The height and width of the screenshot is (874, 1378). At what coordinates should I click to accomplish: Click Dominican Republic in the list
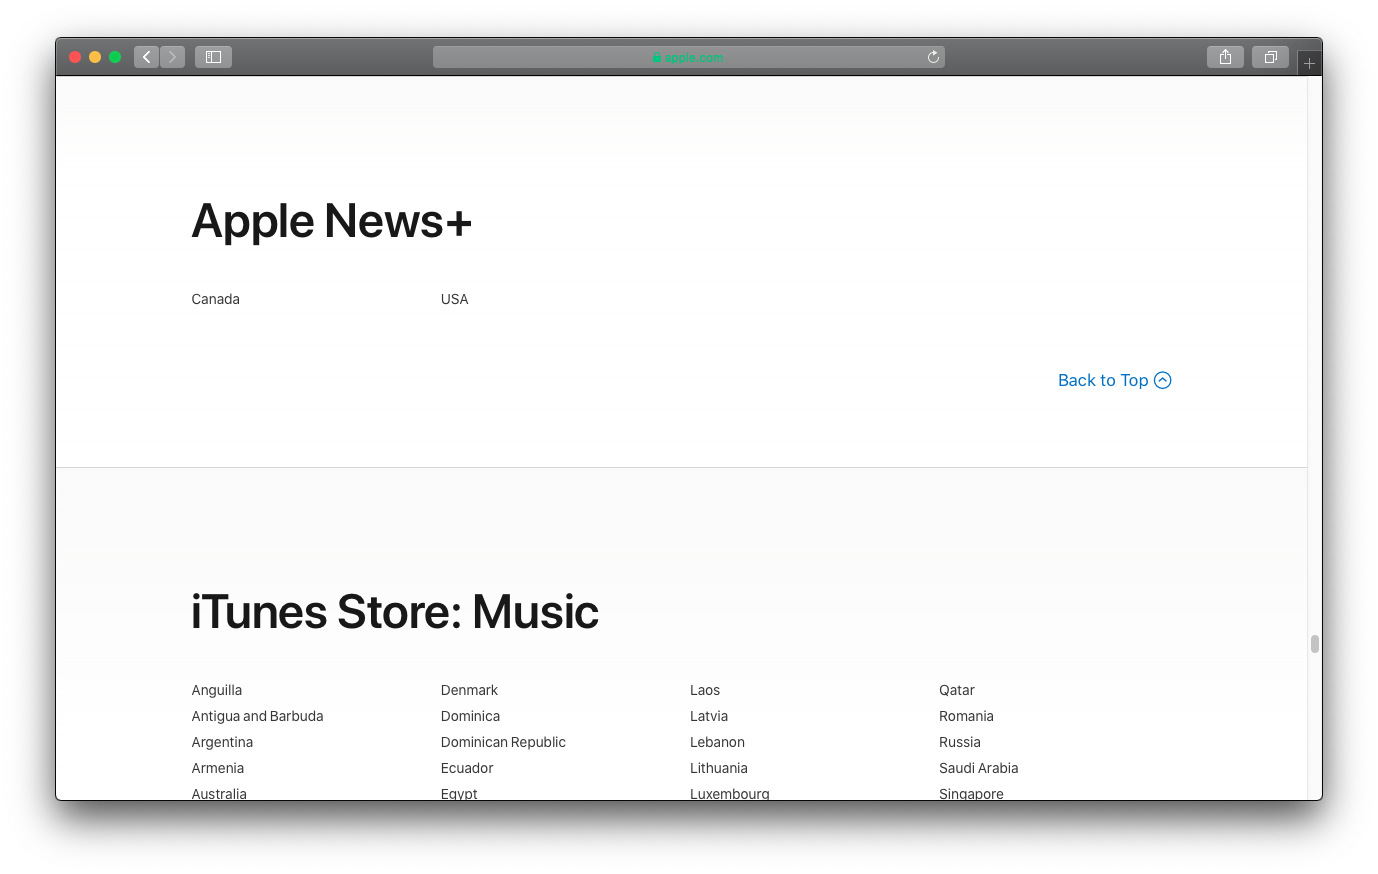503,742
